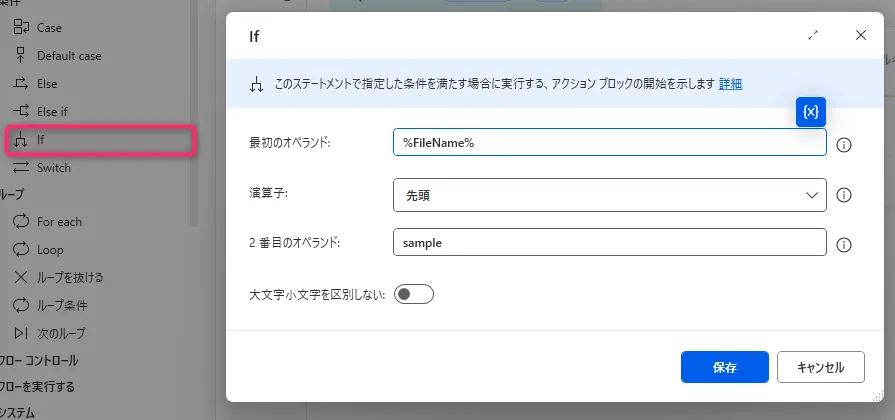Click info icon beside 2番目のオペランド field
Image resolution: width=895 pixels, height=420 pixels.
[843, 244]
